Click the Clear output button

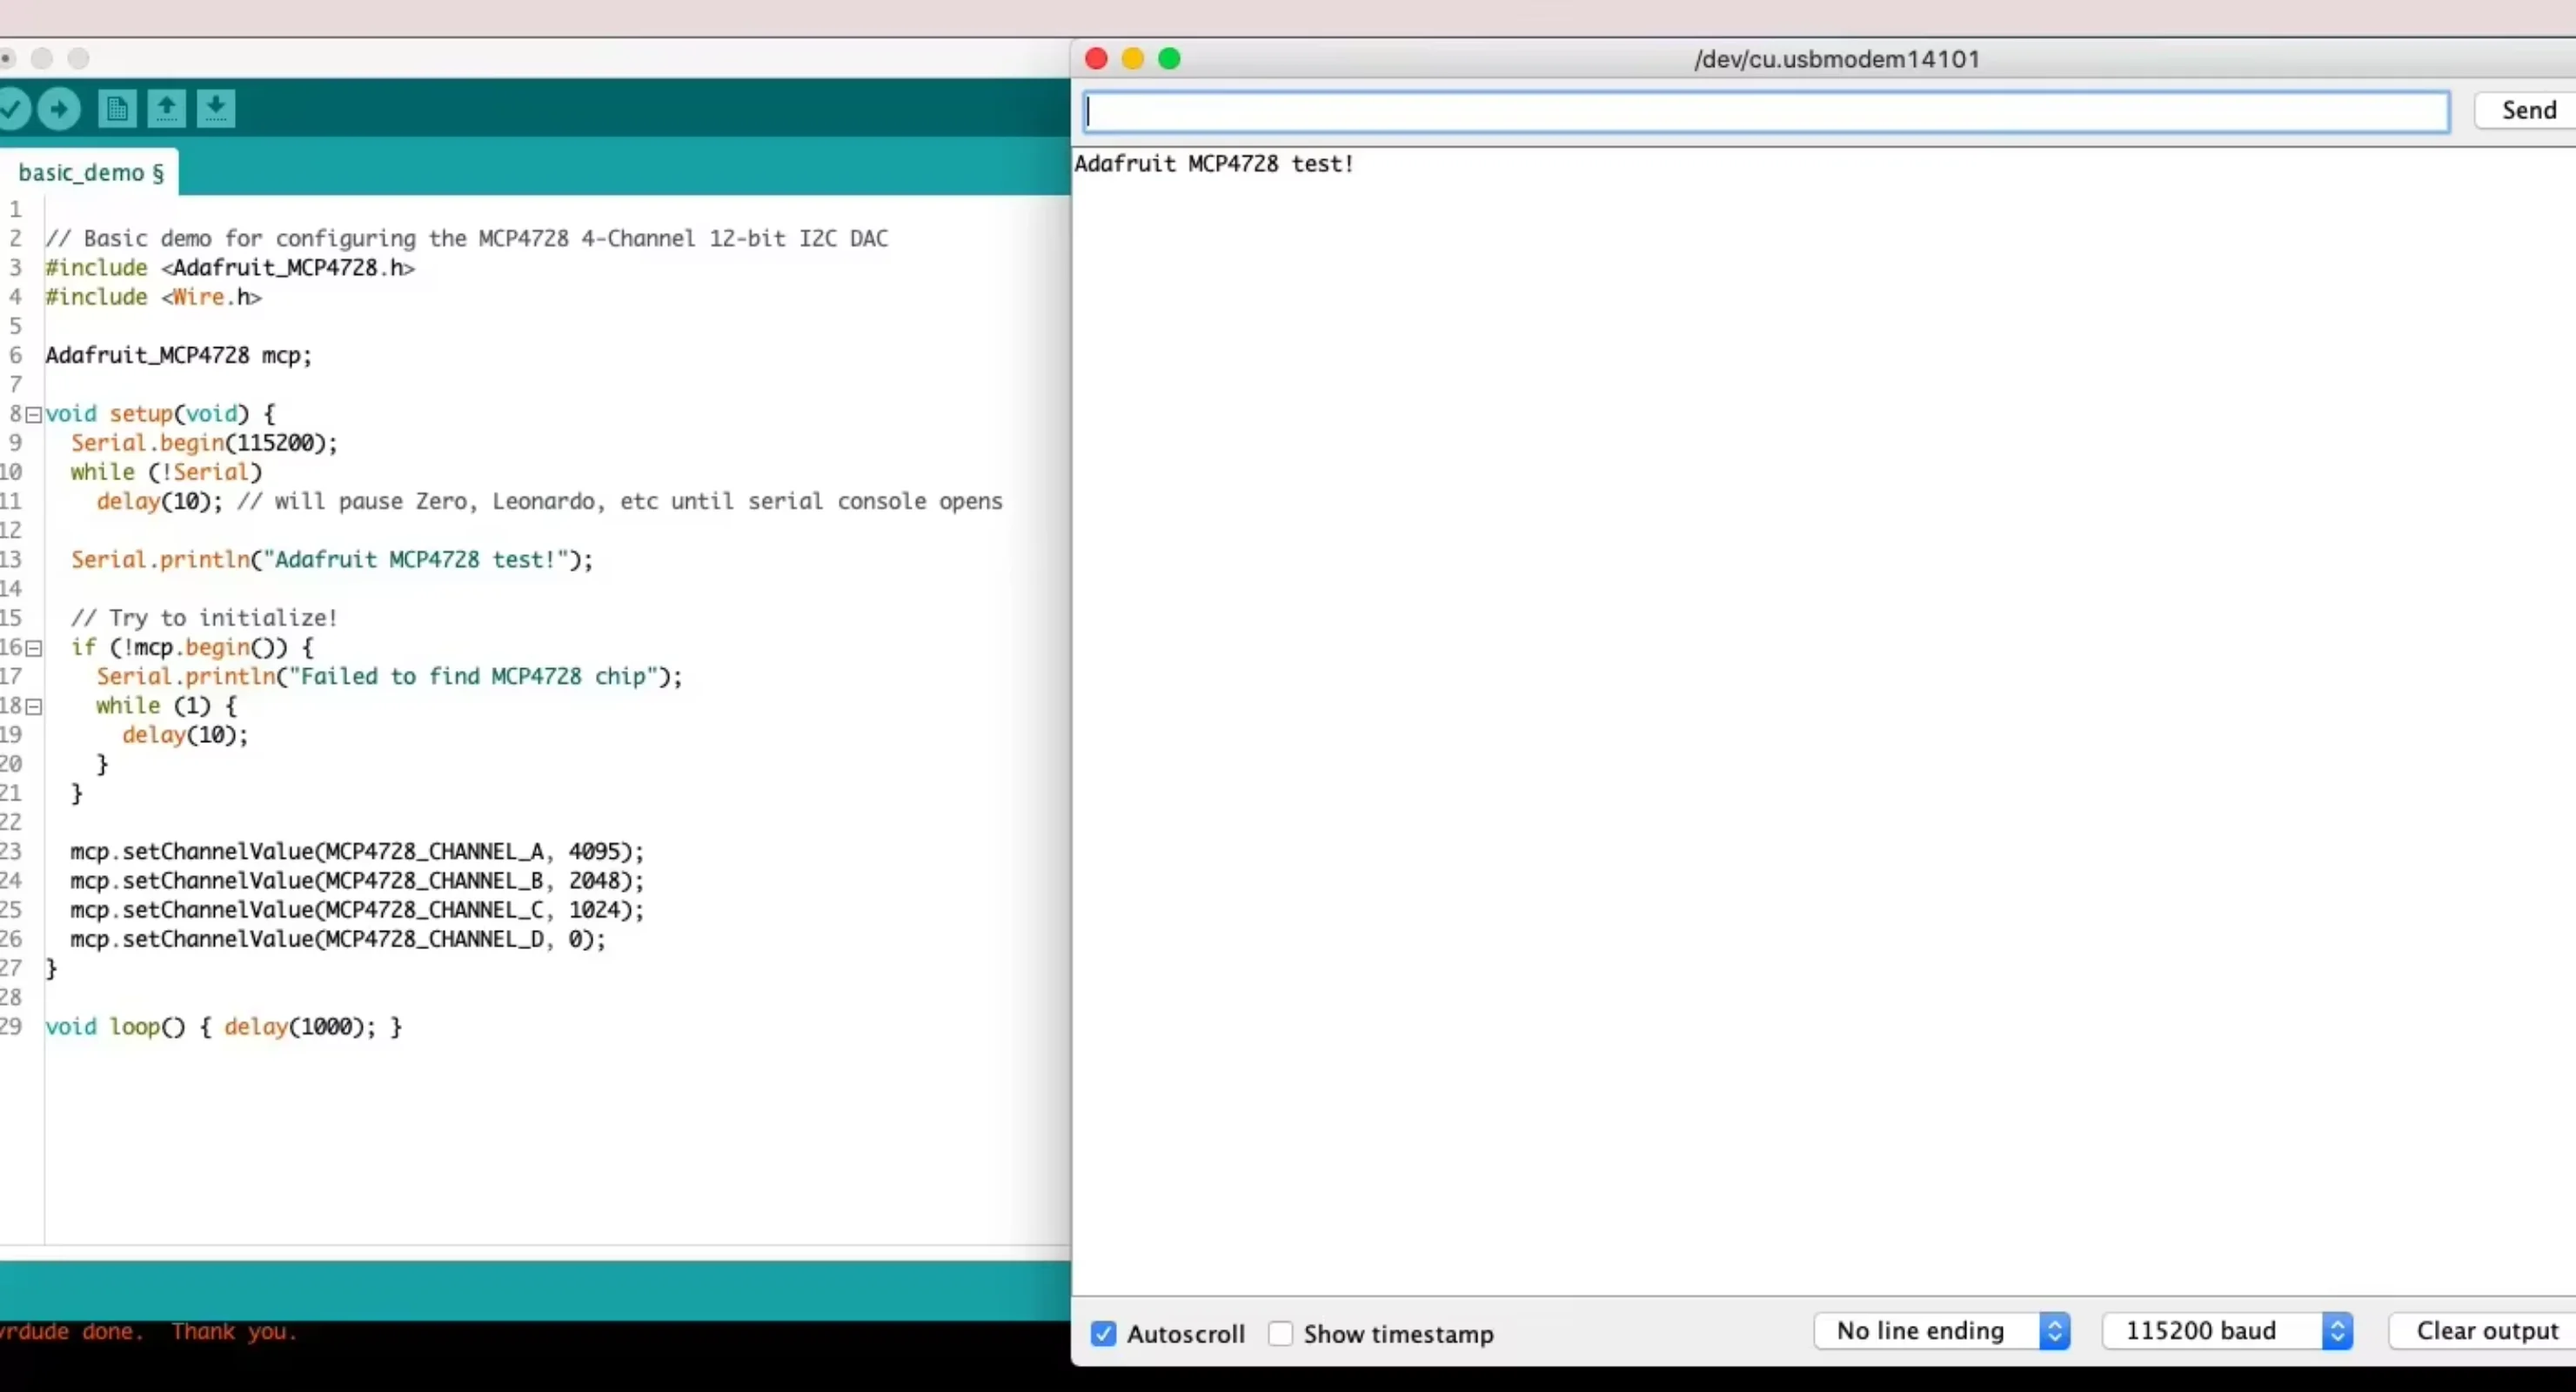tap(2486, 1331)
